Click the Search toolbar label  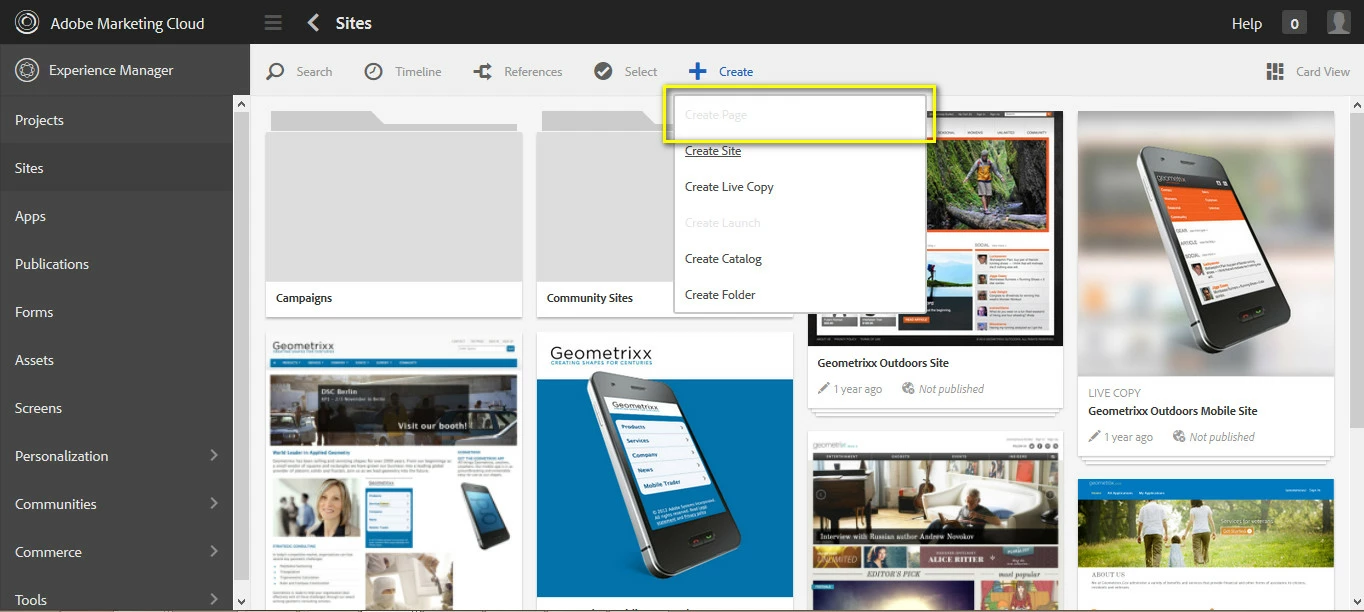314,72
